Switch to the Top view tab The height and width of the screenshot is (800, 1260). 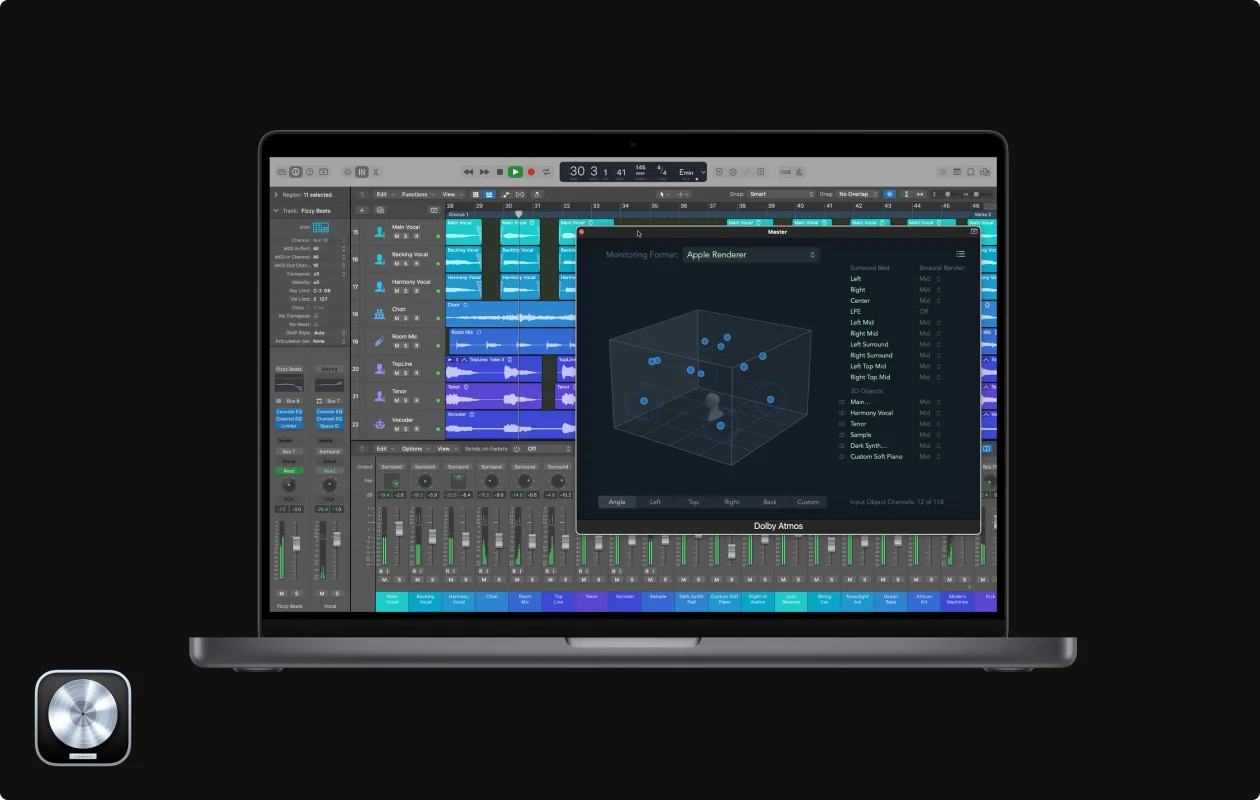[693, 502]
